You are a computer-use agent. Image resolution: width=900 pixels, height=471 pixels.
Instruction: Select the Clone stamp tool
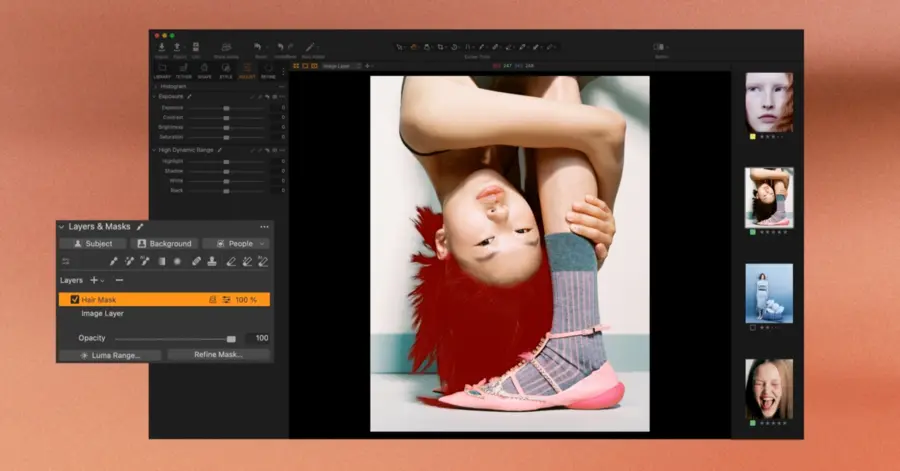pyautogui.click(x=212, y=262)
